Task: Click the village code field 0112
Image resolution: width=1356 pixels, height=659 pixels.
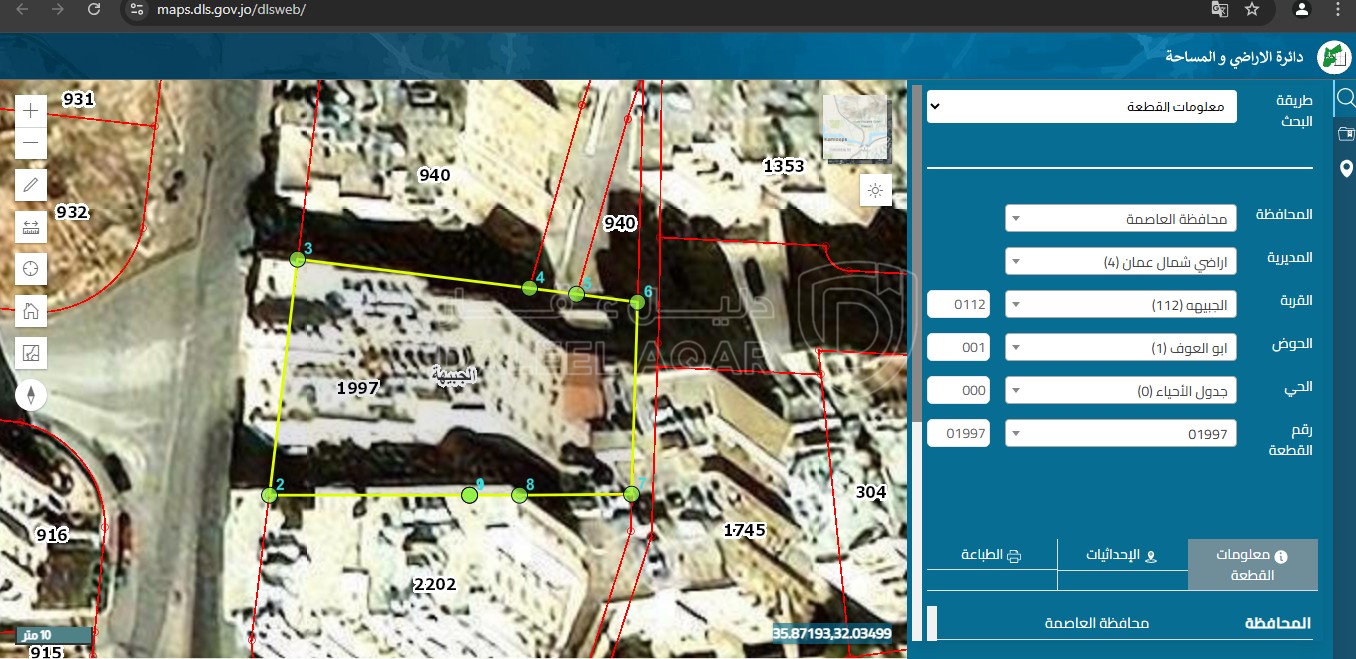Action: 958,304
